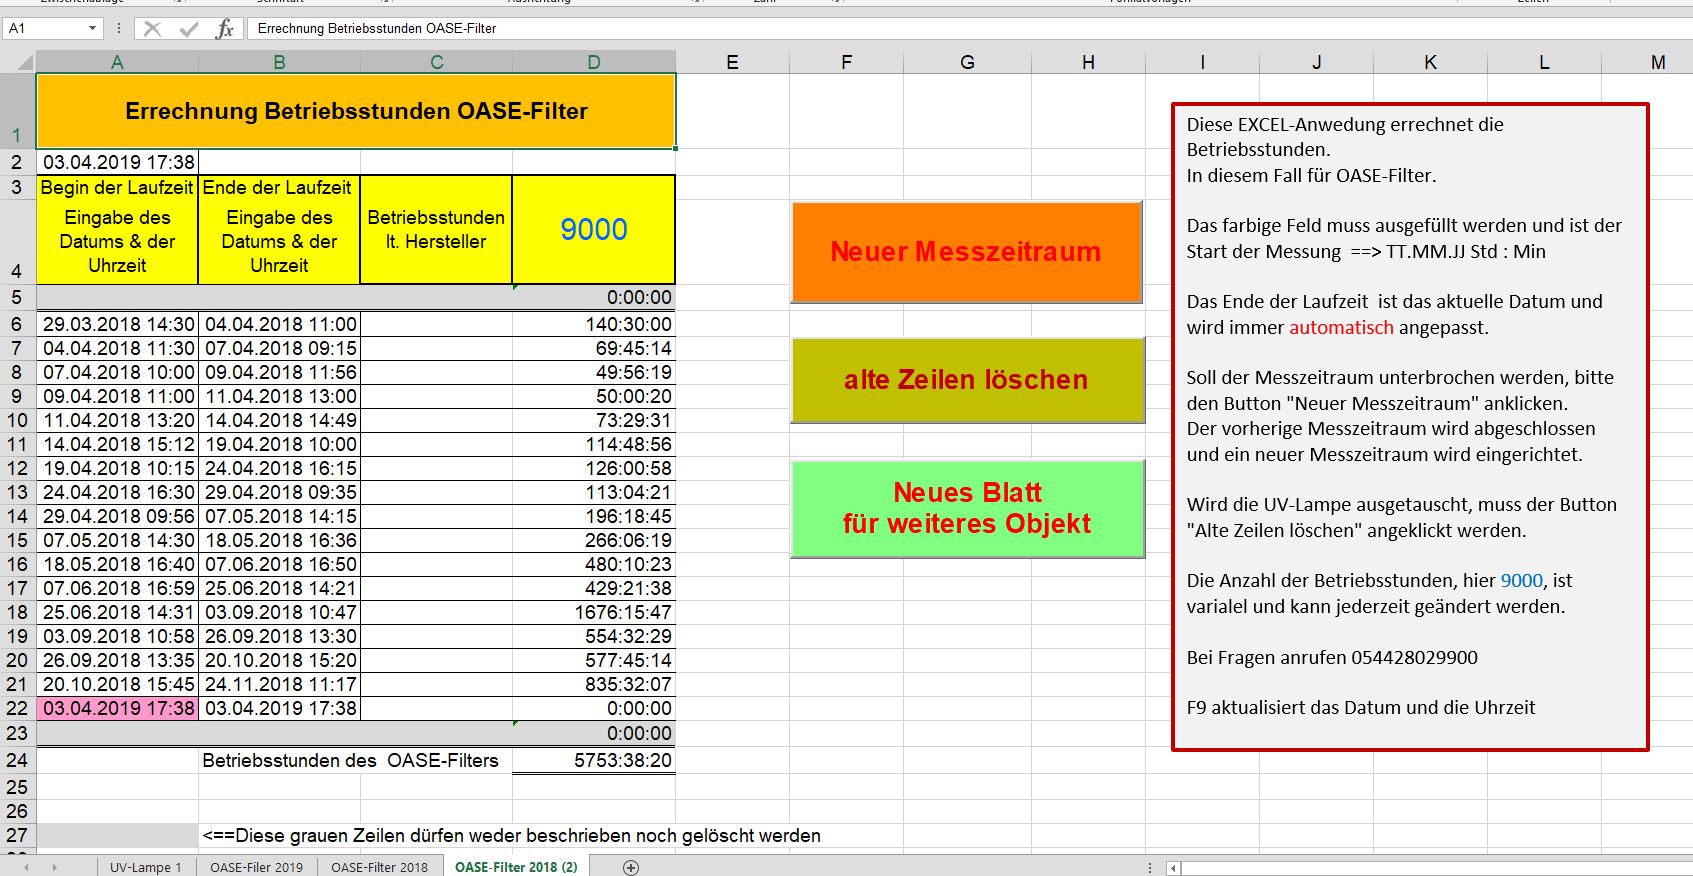Click the Ende der Laufzeit header cell
The width and height of the screenshot is (1693, 876).
279,187
